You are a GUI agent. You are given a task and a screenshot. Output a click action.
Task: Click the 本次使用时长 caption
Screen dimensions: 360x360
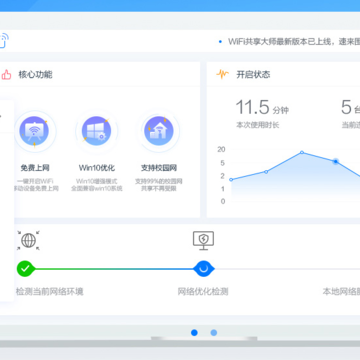pyautogui.click(x=257, y=125)
